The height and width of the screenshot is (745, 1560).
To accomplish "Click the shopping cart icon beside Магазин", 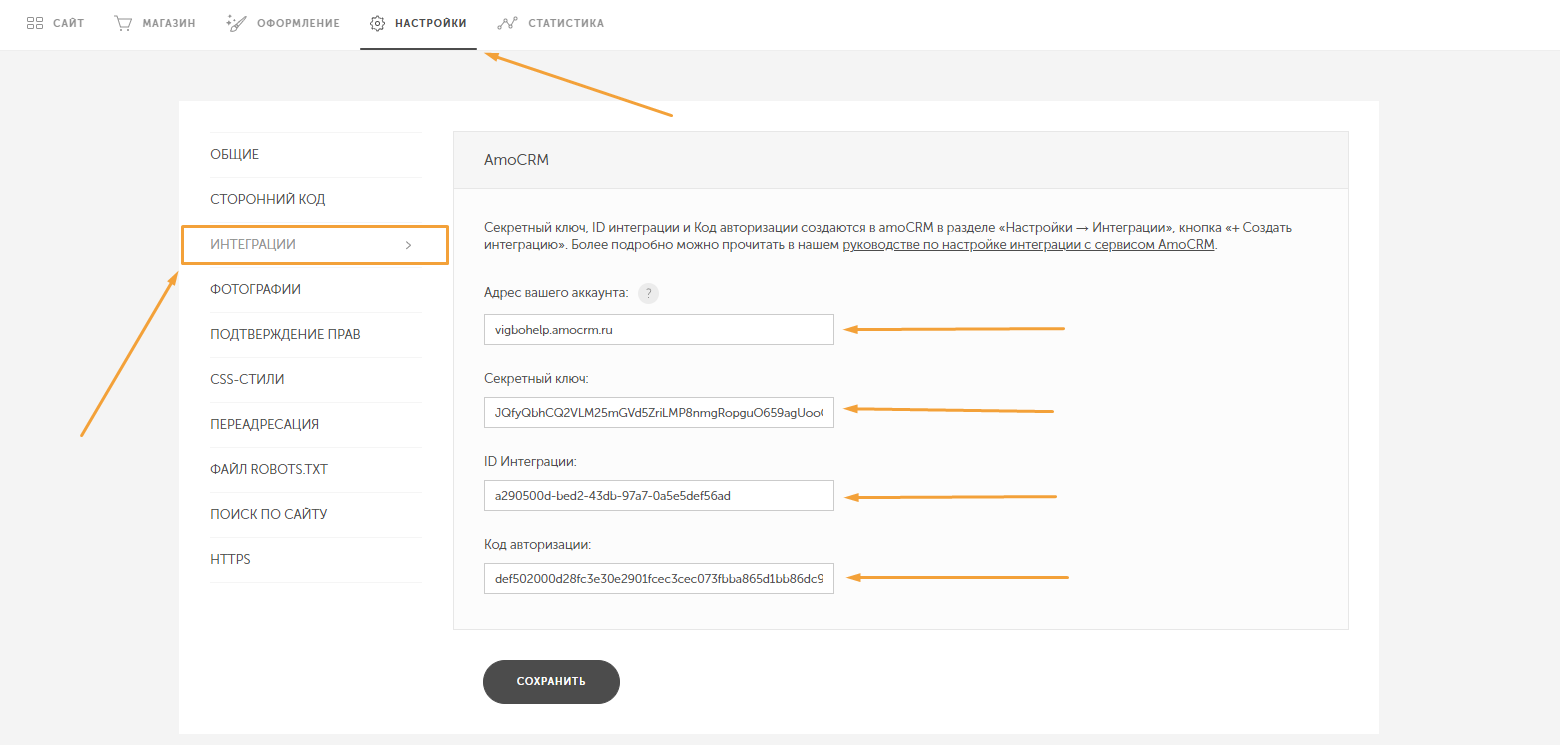I will pos(123,22).
